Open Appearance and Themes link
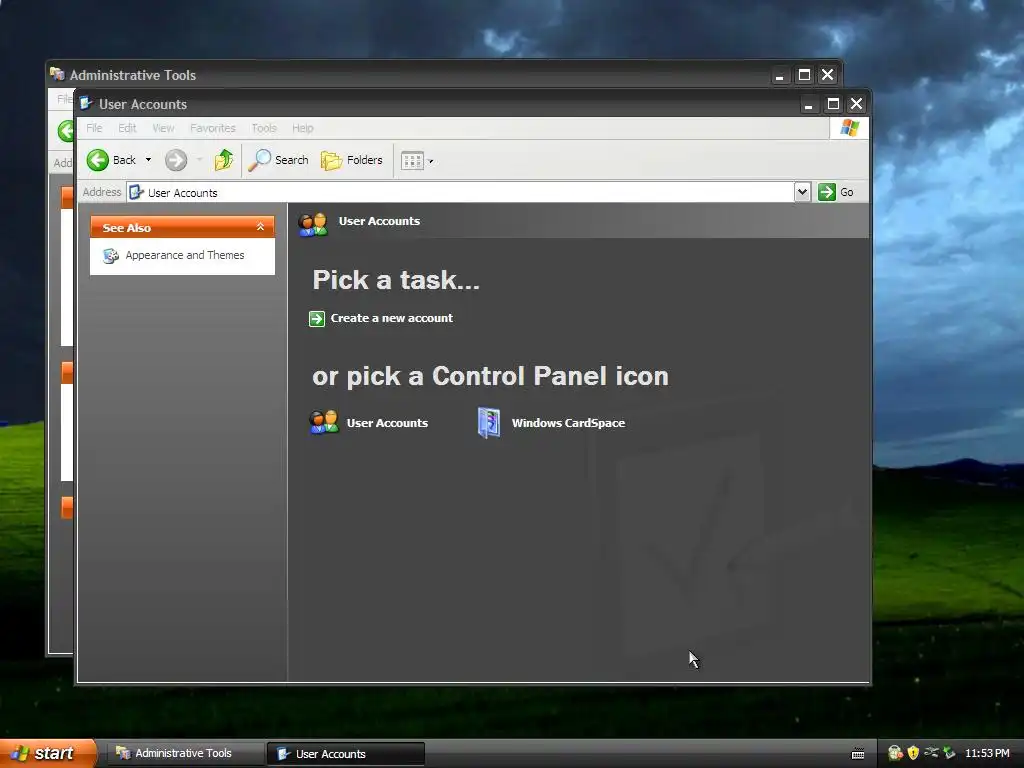The image size is (1024, 768). tap(185, 255)
